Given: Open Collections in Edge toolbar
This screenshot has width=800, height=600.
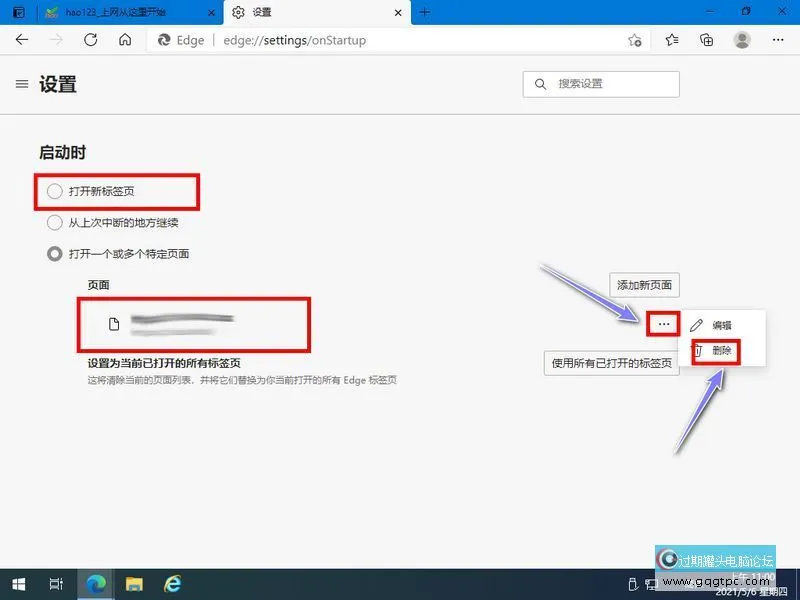Looking at the screenshot, I should 707,40.
